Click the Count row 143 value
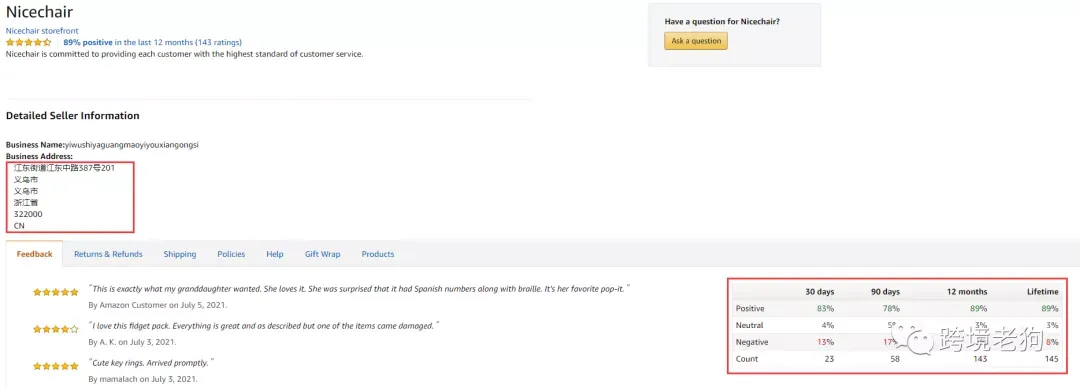The image size is (1080, 387). (x=979, y=359)
